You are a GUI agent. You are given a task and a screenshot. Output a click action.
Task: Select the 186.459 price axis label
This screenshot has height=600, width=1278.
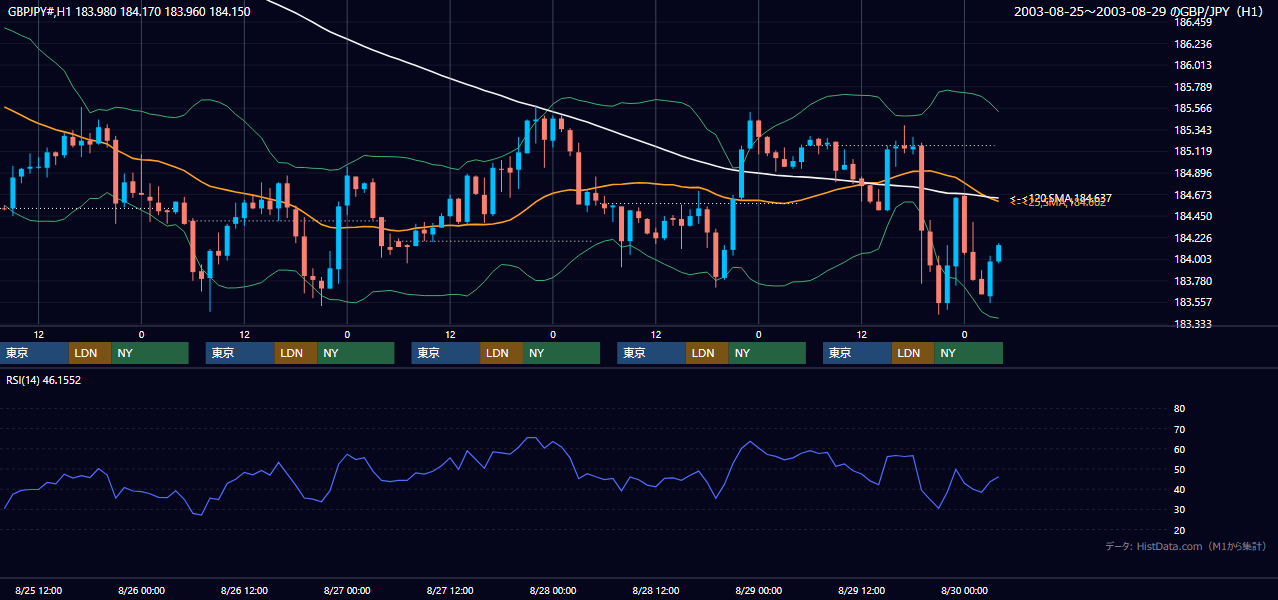click(x=1193, y=22)
